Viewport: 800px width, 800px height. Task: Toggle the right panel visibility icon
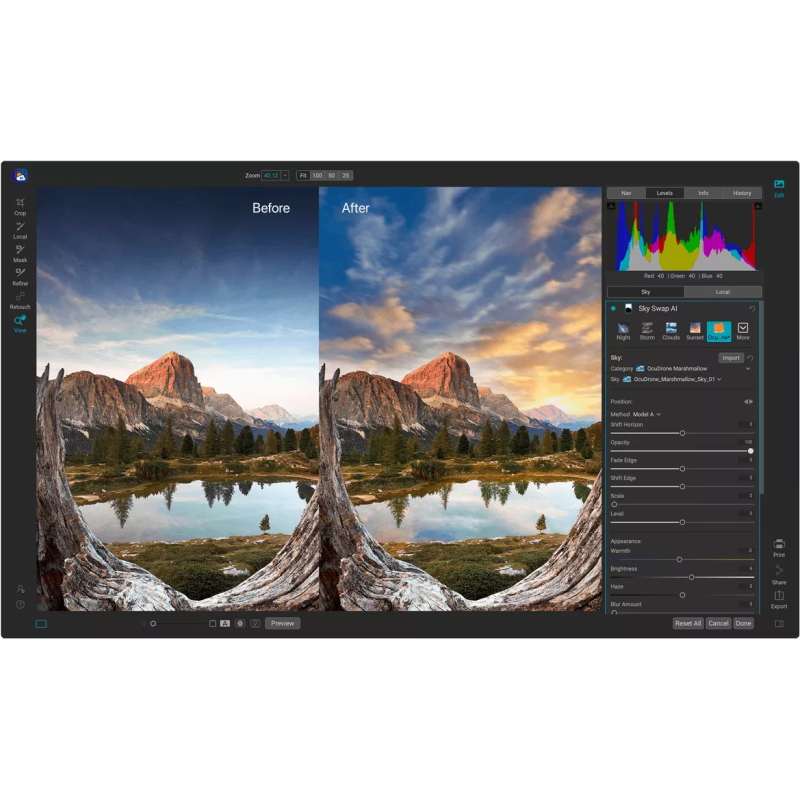(779, 623)
